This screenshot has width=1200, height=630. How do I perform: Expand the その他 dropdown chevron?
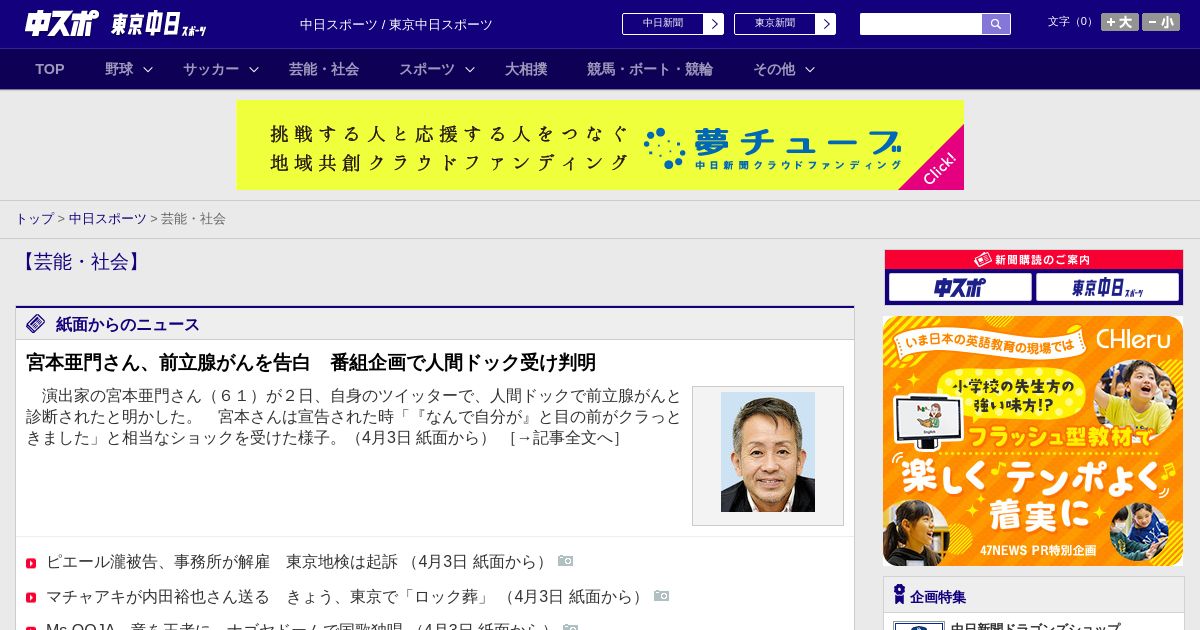tap(810, 69)
